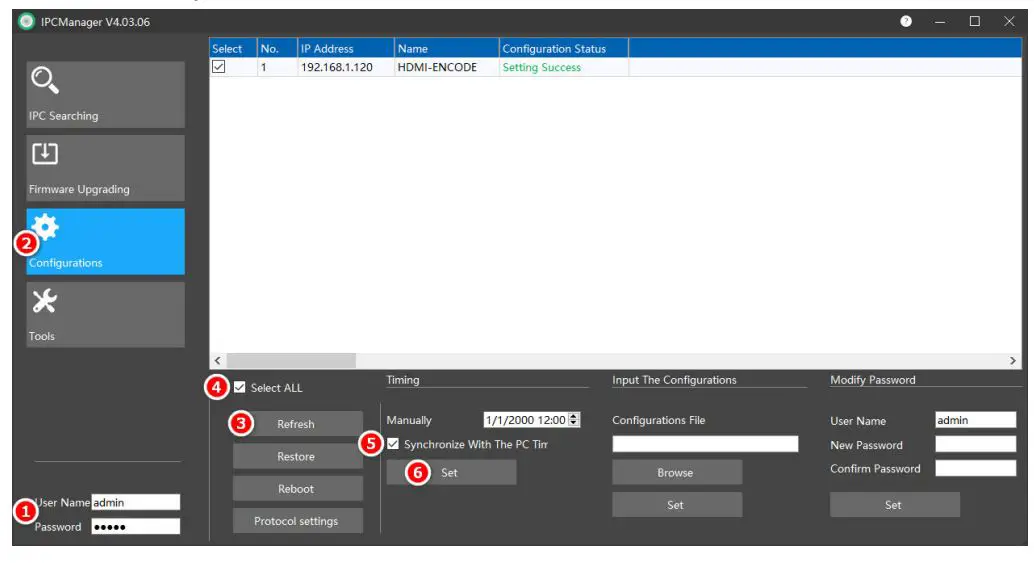Image resolution: width=1034 pixels, height=563 pixels.
Task: Click the help question mark icon
Action: tap(906, 22)
